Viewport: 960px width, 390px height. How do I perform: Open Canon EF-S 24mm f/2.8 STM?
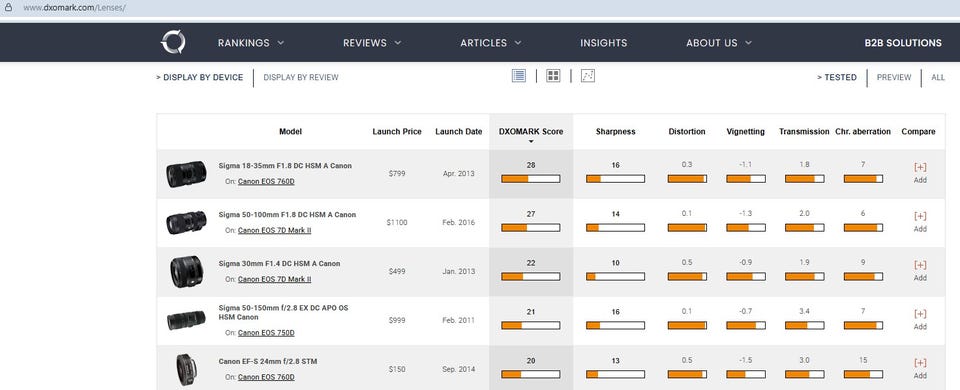point(268,362)
